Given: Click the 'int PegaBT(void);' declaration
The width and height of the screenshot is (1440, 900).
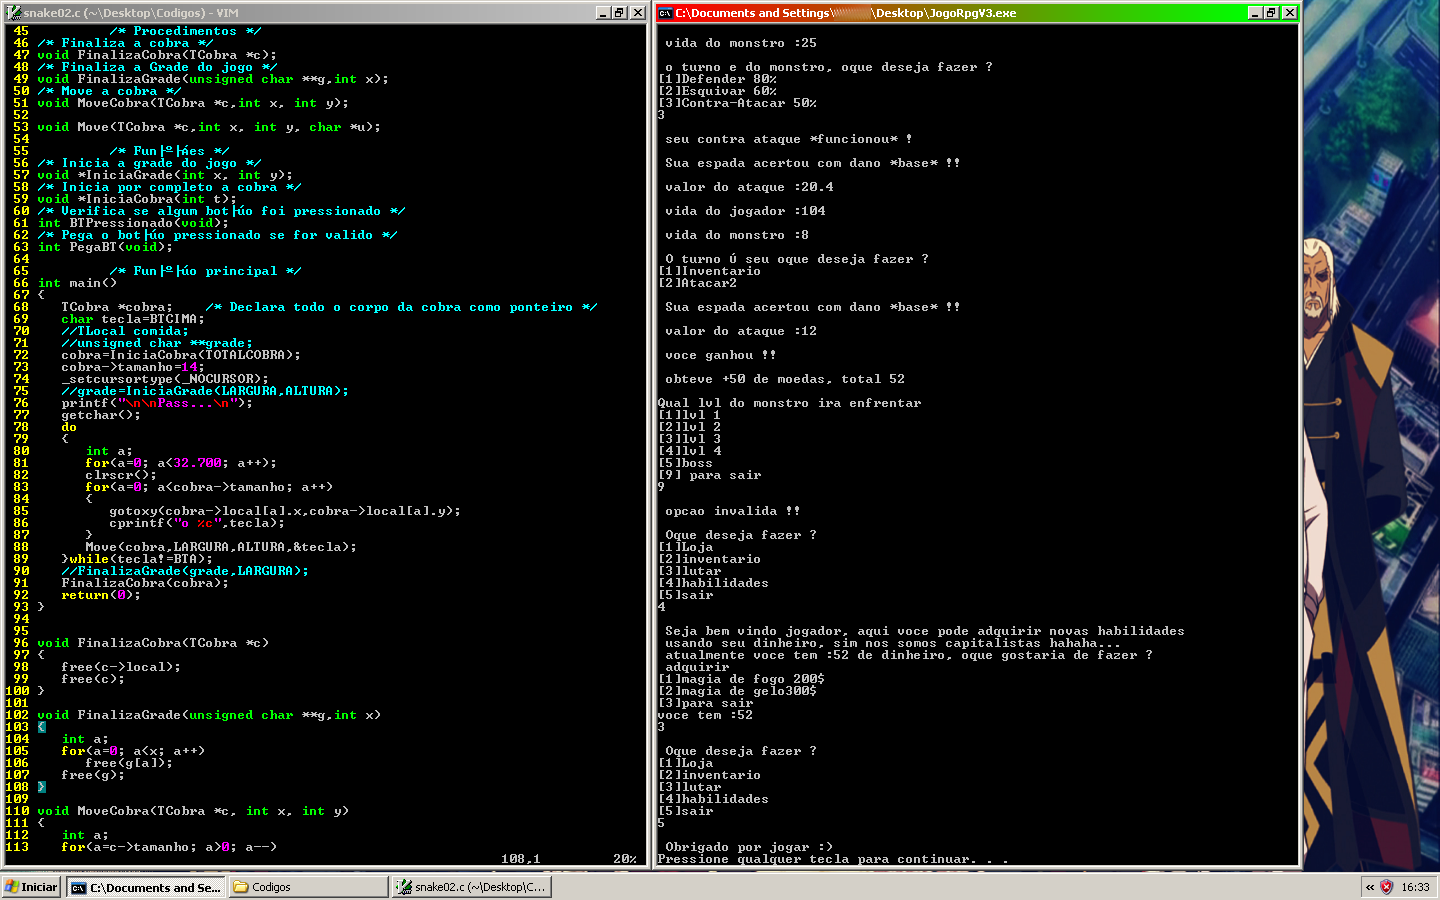Looking at the screenshot, I should click(105, 247).
